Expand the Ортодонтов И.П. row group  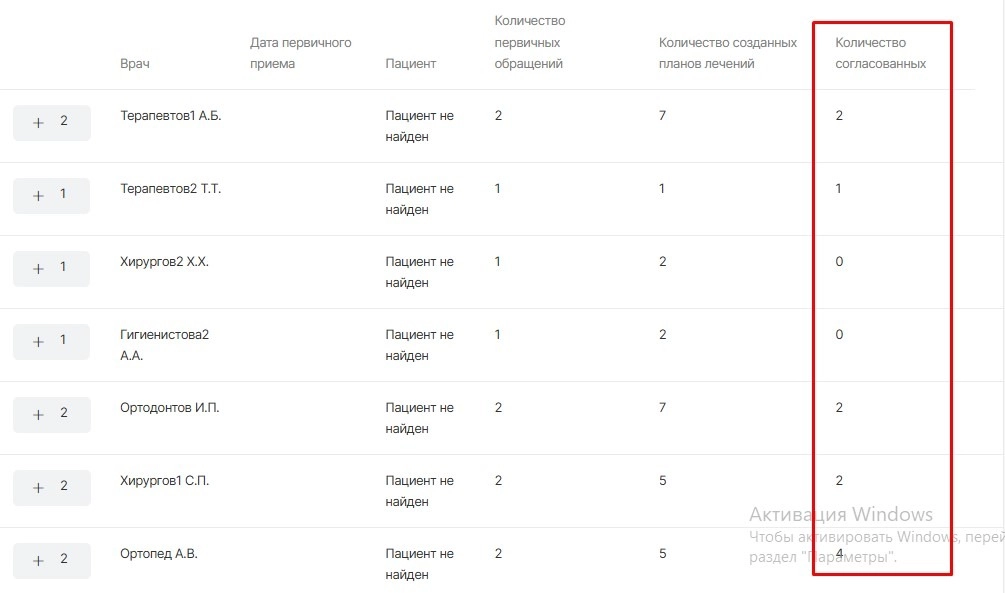coord(39,415)
